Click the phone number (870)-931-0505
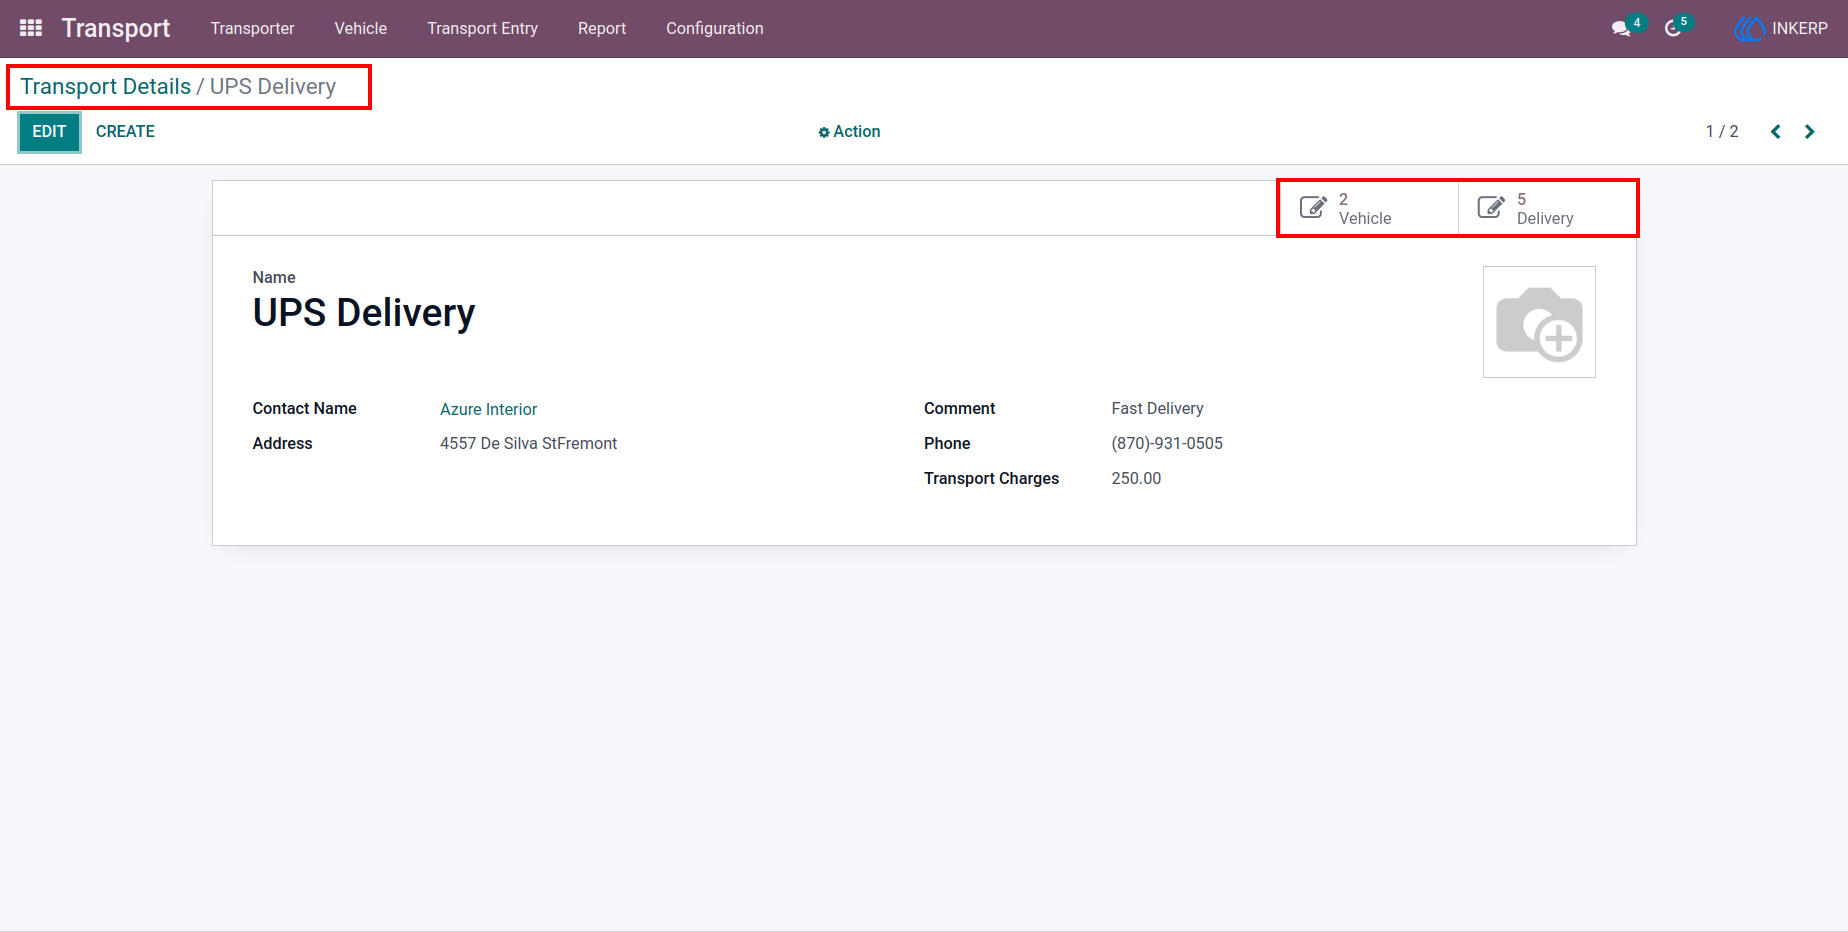1848x932 pixels. [x=1167, y=443]
